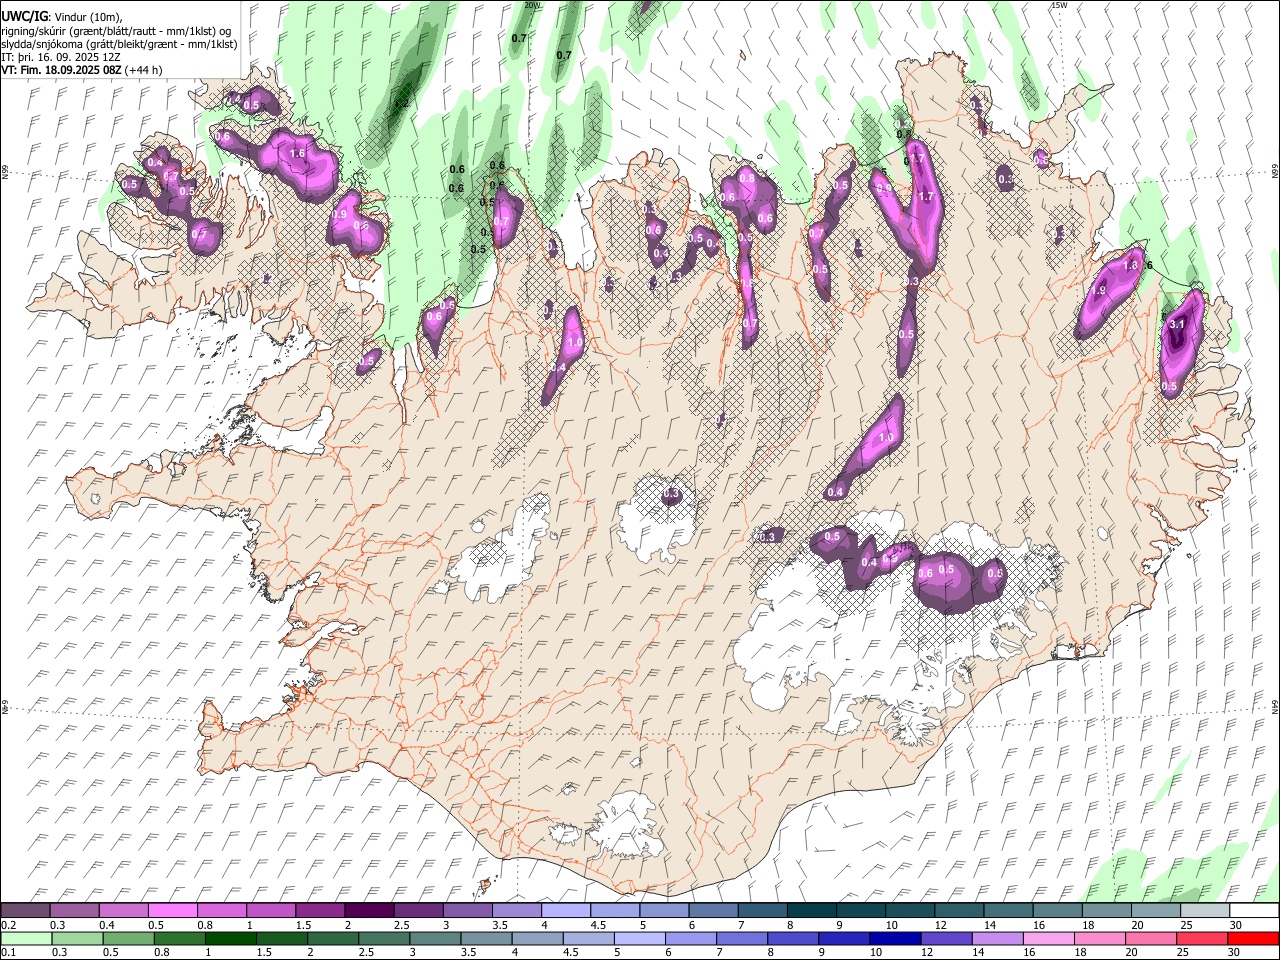1280x960 pixels.
Task: Click the violet rain swatch for 14–16
Action: 997,939
